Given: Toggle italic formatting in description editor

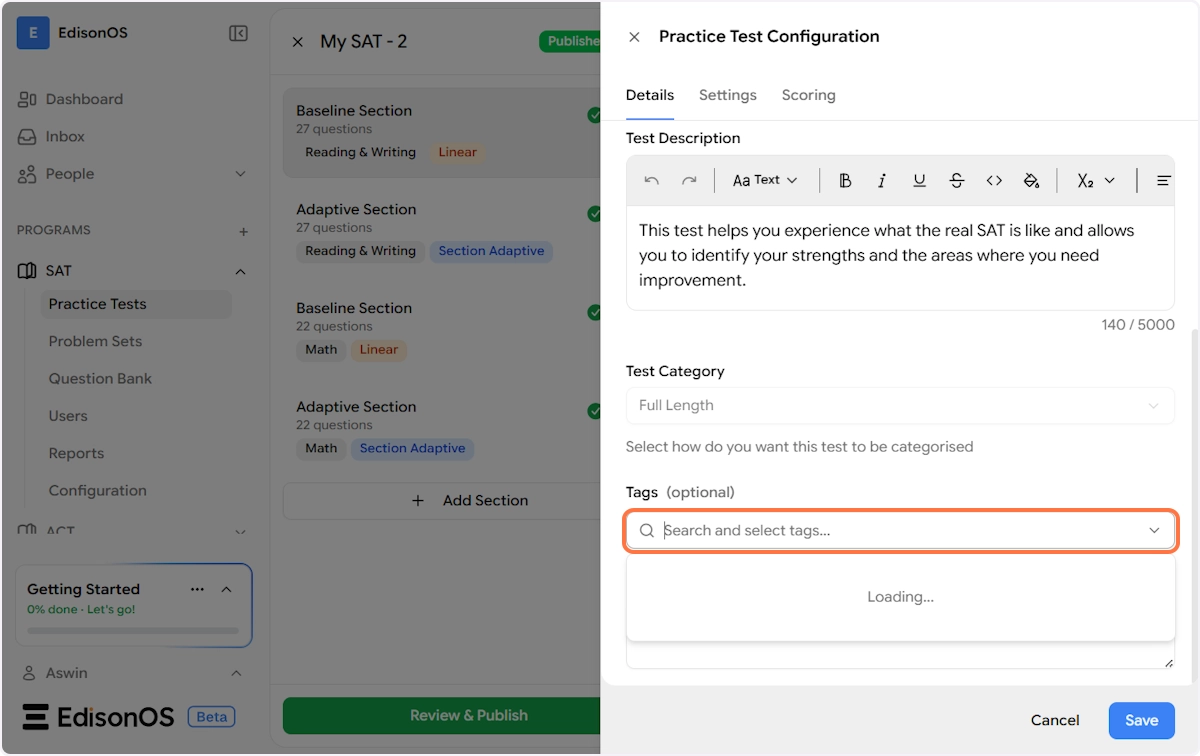Looking at the screenshot, I should point(882,181).
